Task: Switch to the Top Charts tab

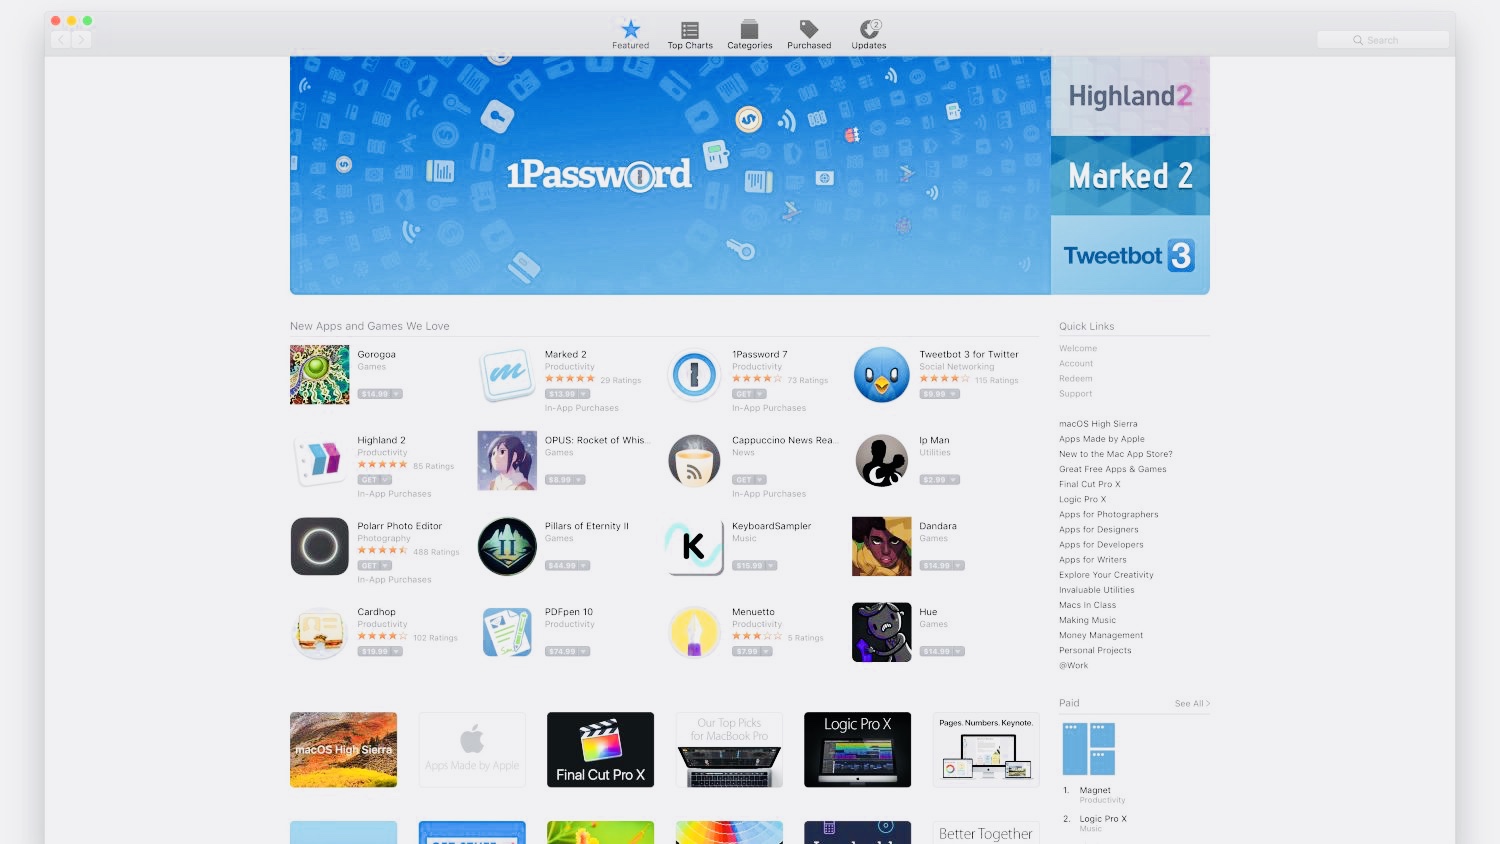Action: pos(690,34)
